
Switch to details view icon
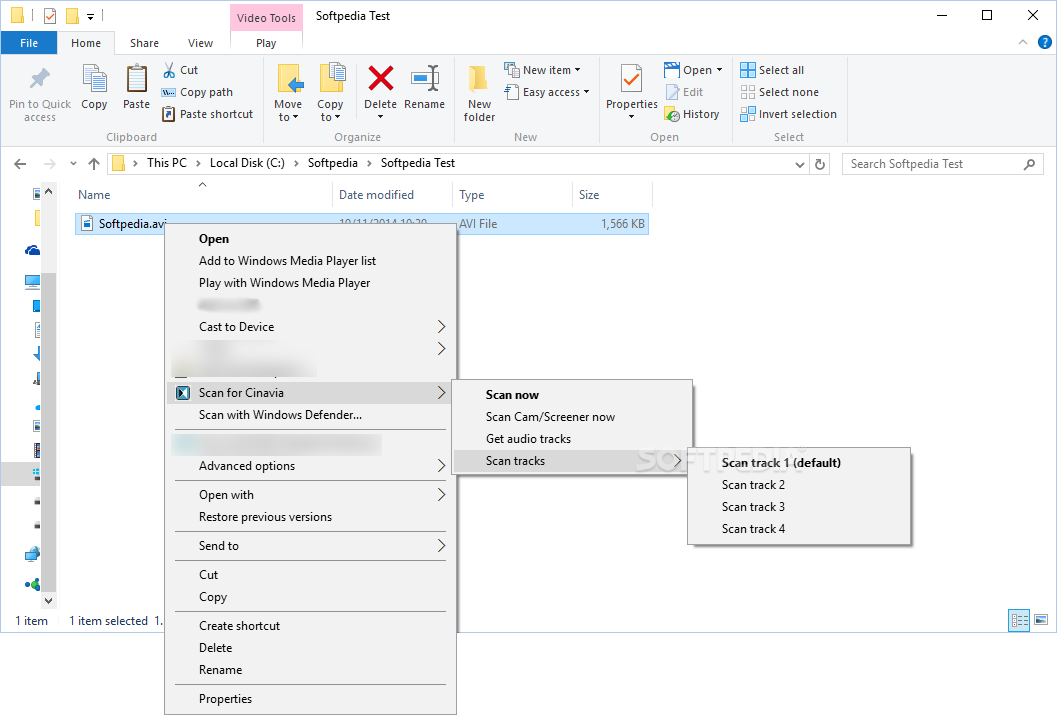click(1019, 620)
